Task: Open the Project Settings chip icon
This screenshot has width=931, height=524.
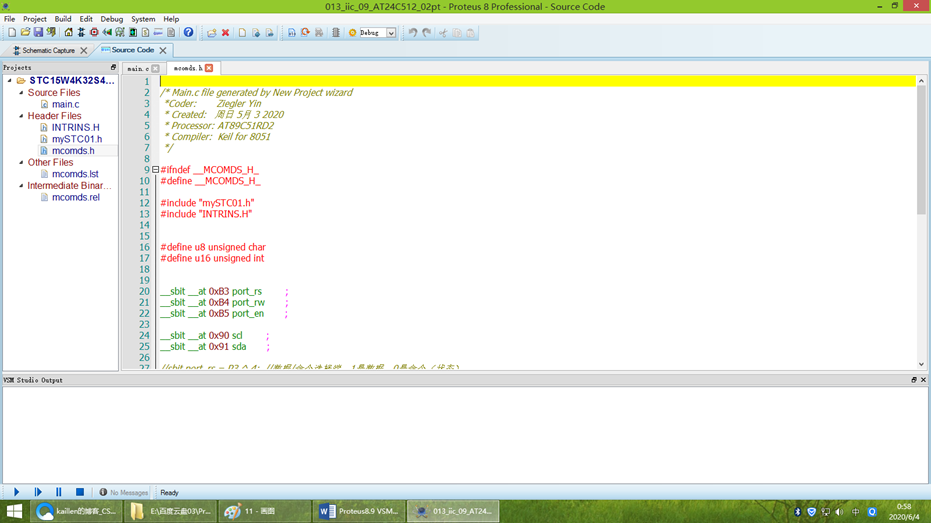Action: tap(336, 33)
